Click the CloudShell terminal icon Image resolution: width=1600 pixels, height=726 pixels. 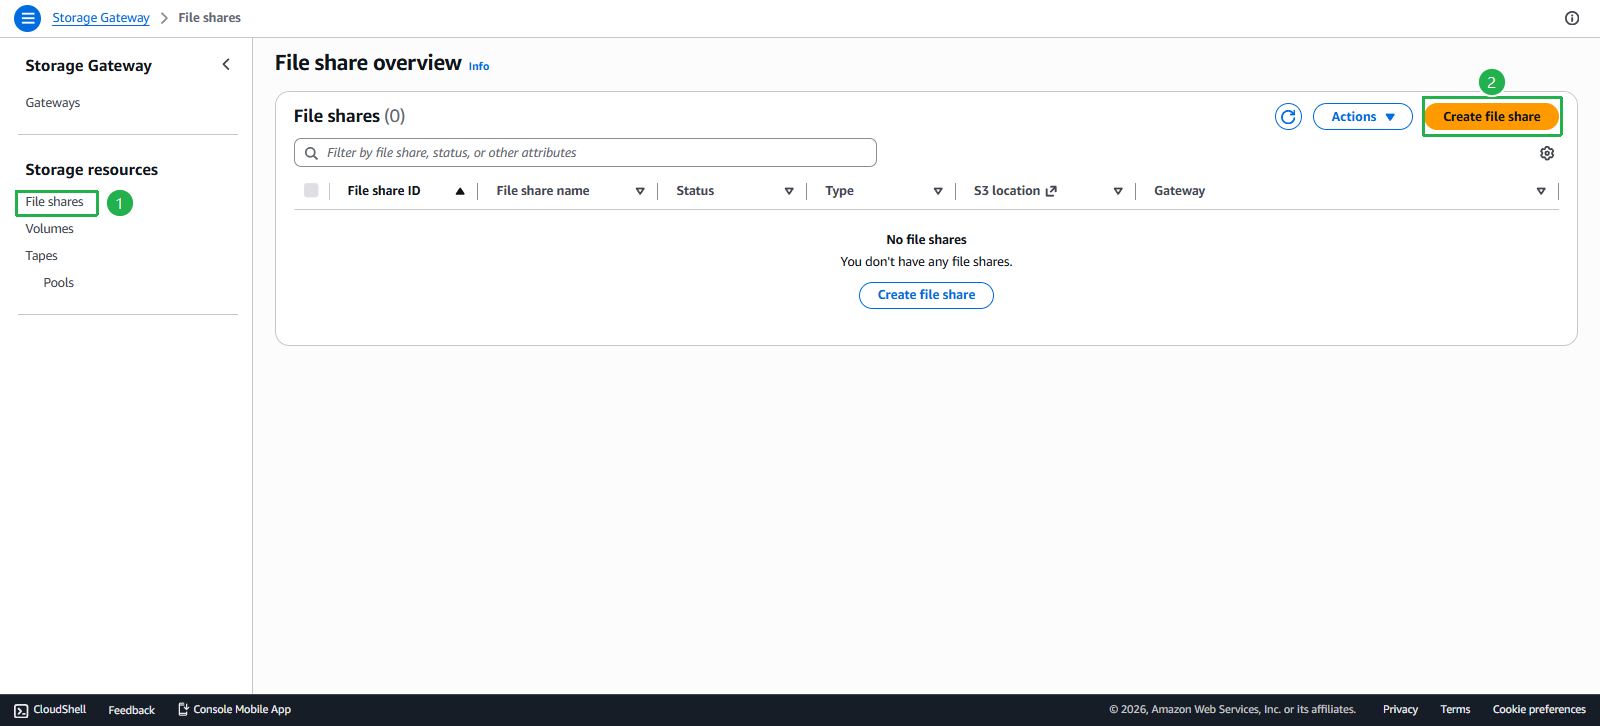click(x=21, y=710)
